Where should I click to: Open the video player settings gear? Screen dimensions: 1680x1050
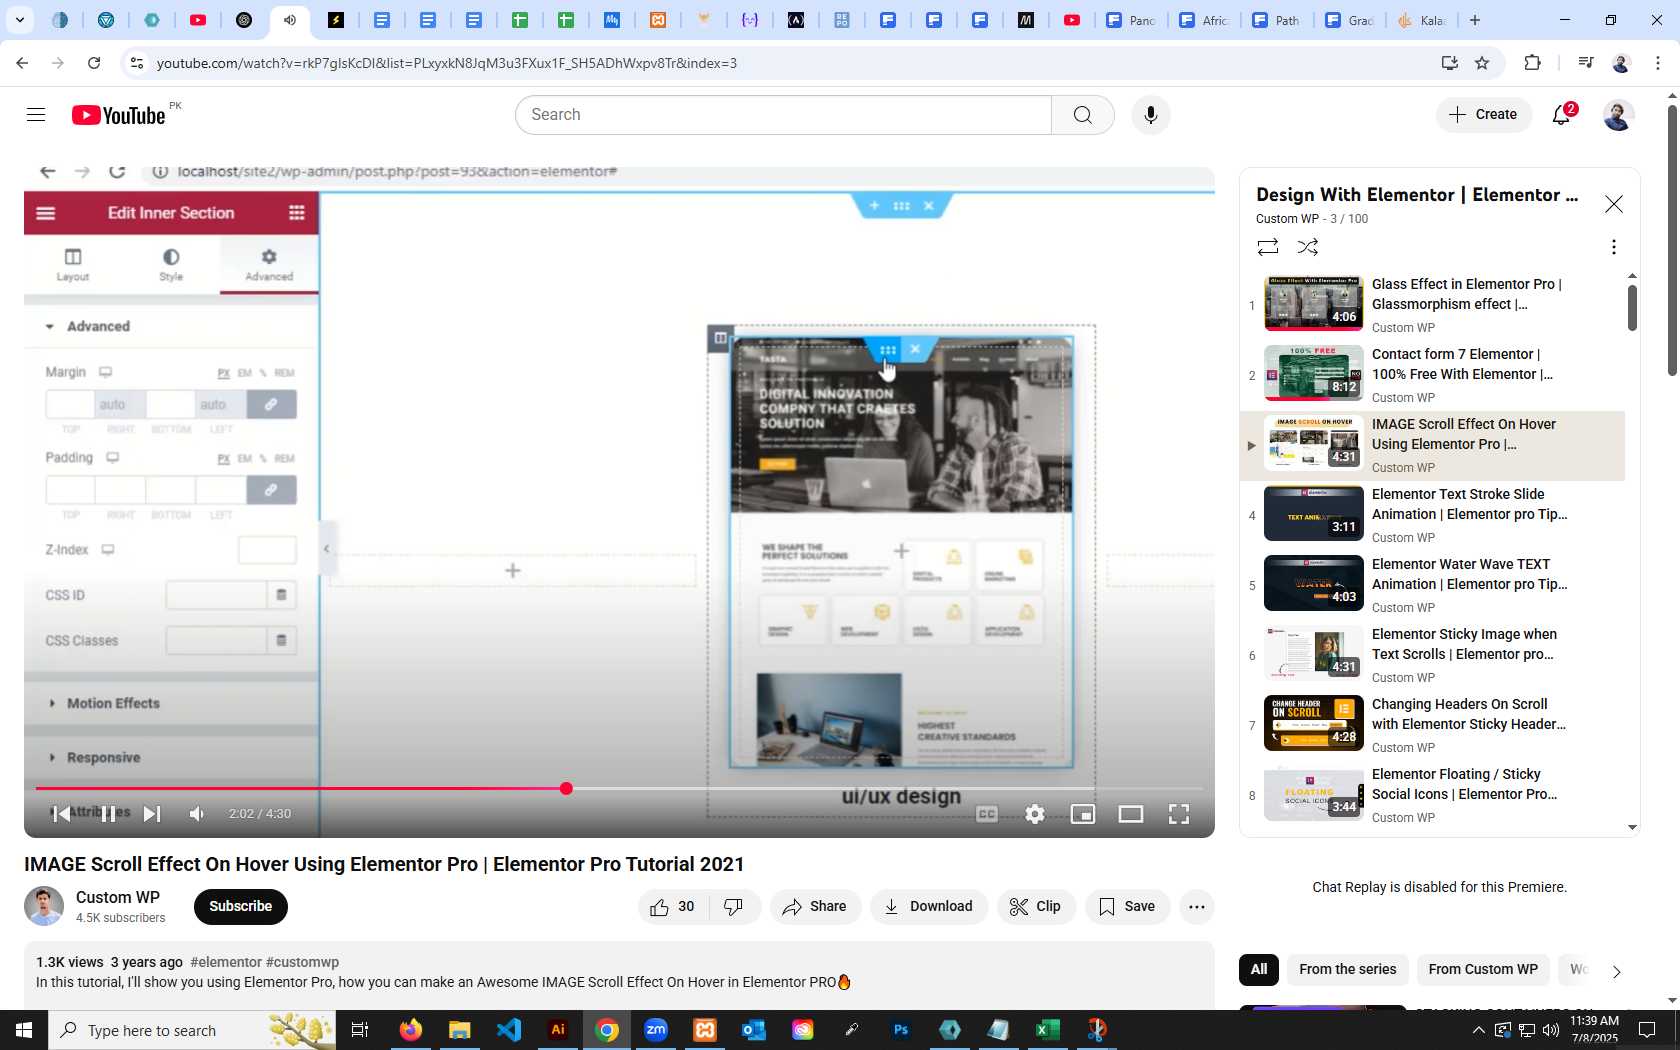click(x=1035, y=814)
